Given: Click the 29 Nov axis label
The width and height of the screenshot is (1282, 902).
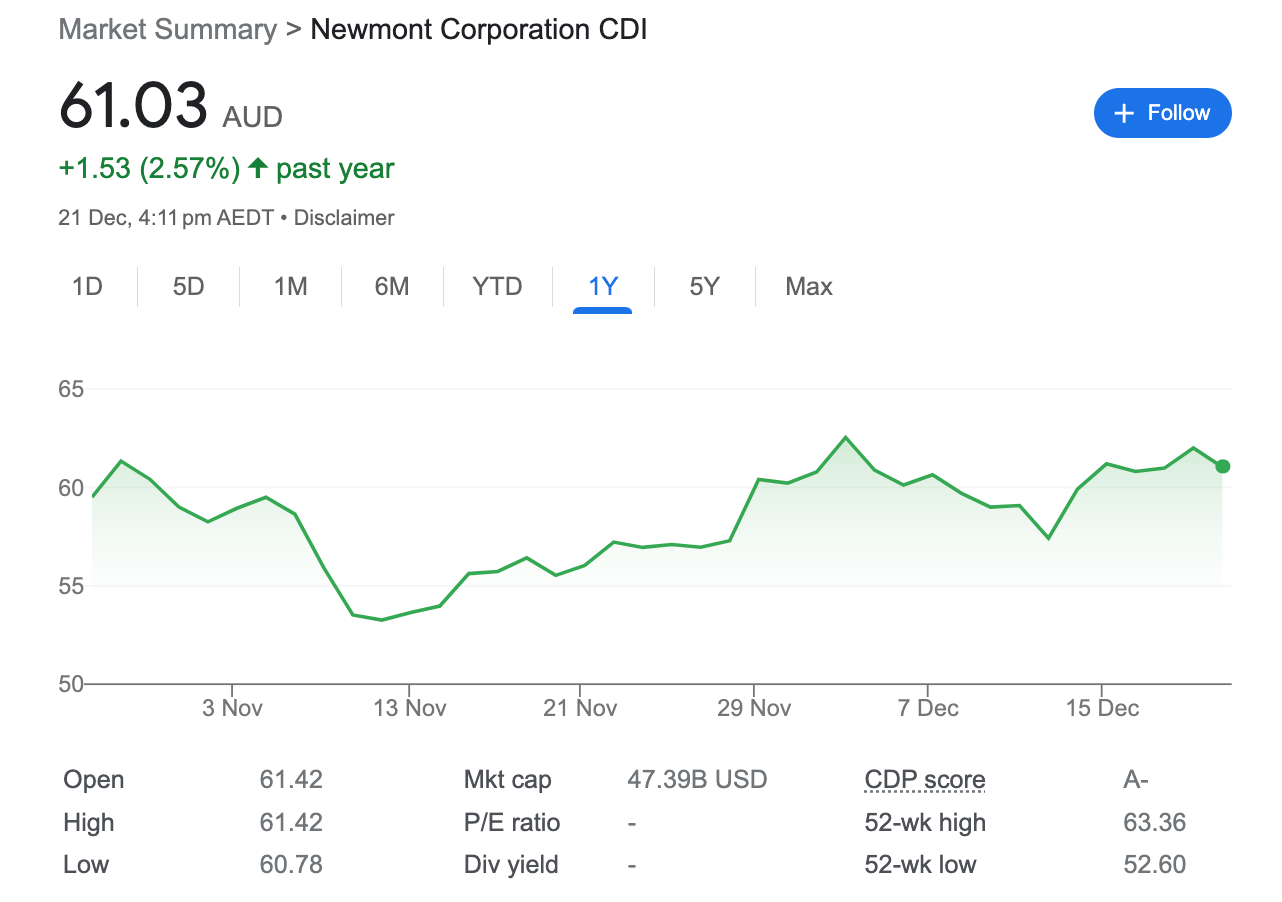Looking at the screenshot, I should point(755,708).
